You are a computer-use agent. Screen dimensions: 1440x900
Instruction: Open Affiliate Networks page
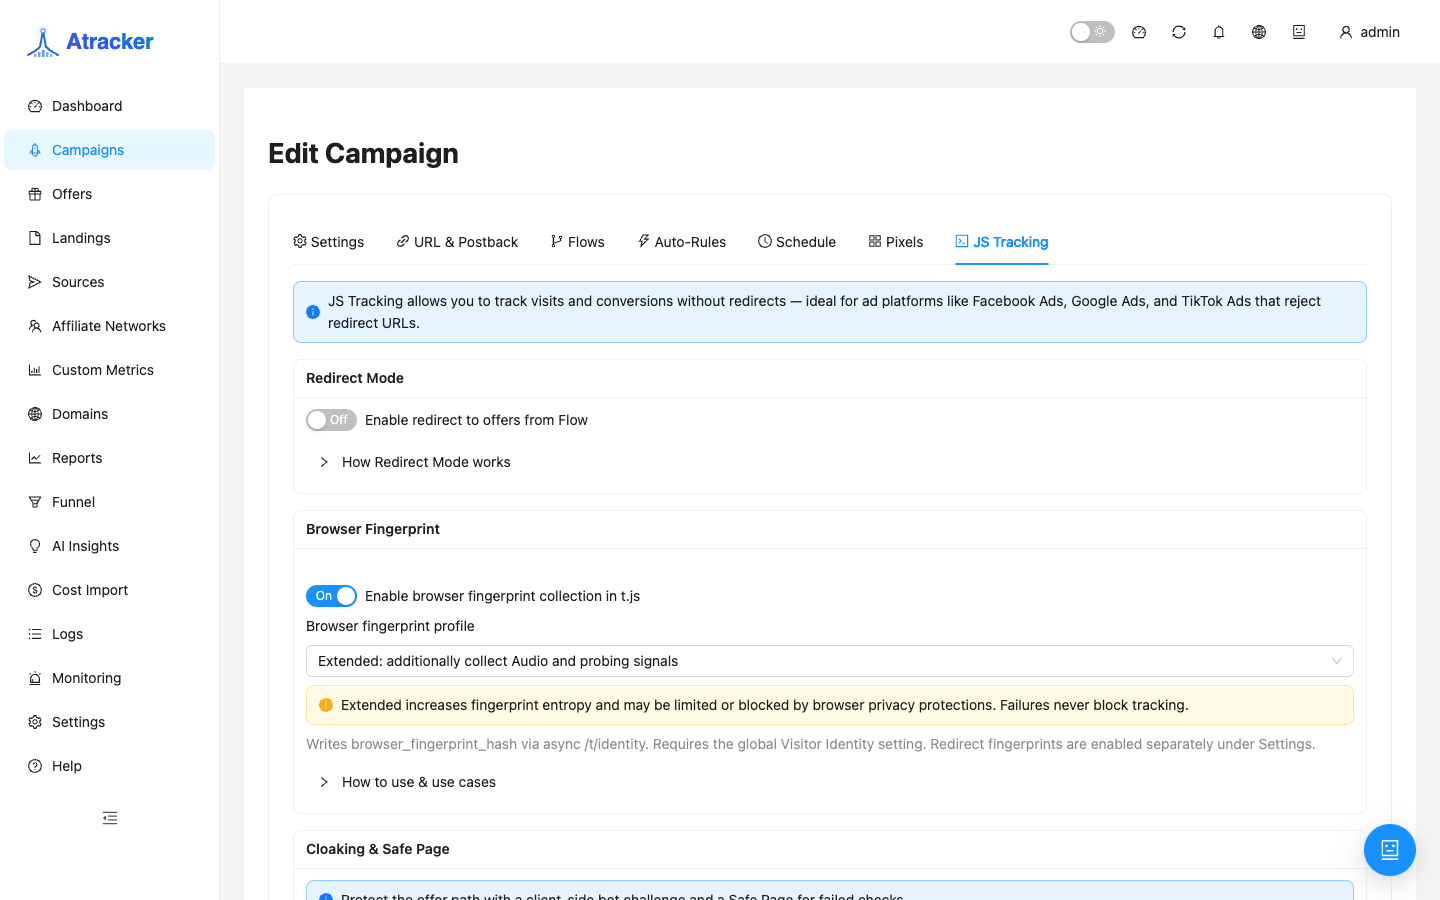110,326
